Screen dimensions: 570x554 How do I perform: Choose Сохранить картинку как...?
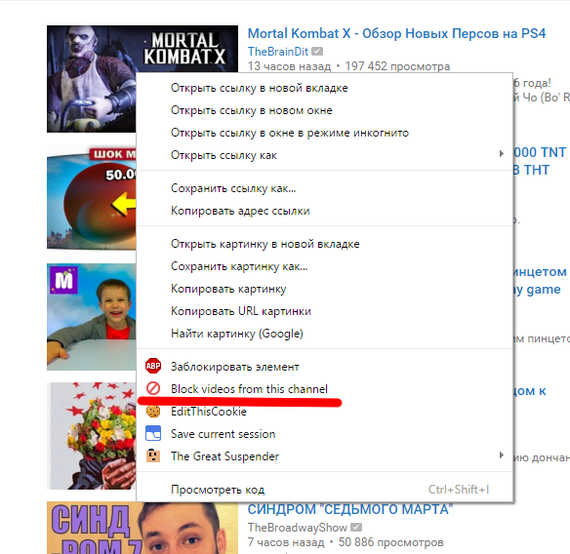[x=325, y=266]
